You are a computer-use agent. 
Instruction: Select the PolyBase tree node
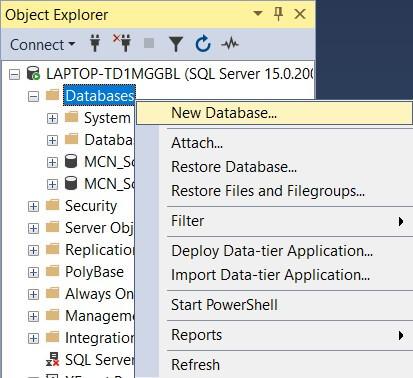click(94, 272)
